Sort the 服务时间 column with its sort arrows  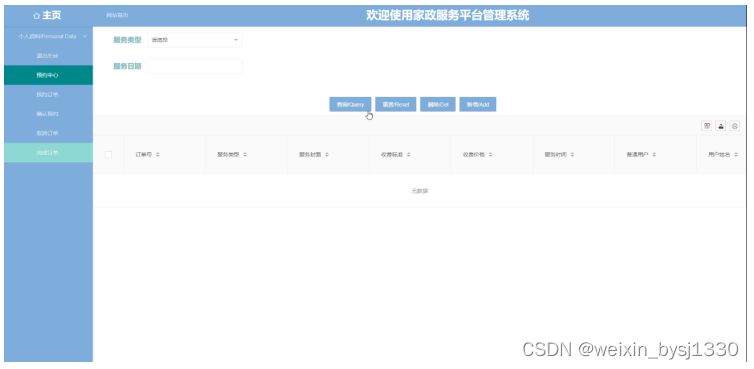(572, 155)
